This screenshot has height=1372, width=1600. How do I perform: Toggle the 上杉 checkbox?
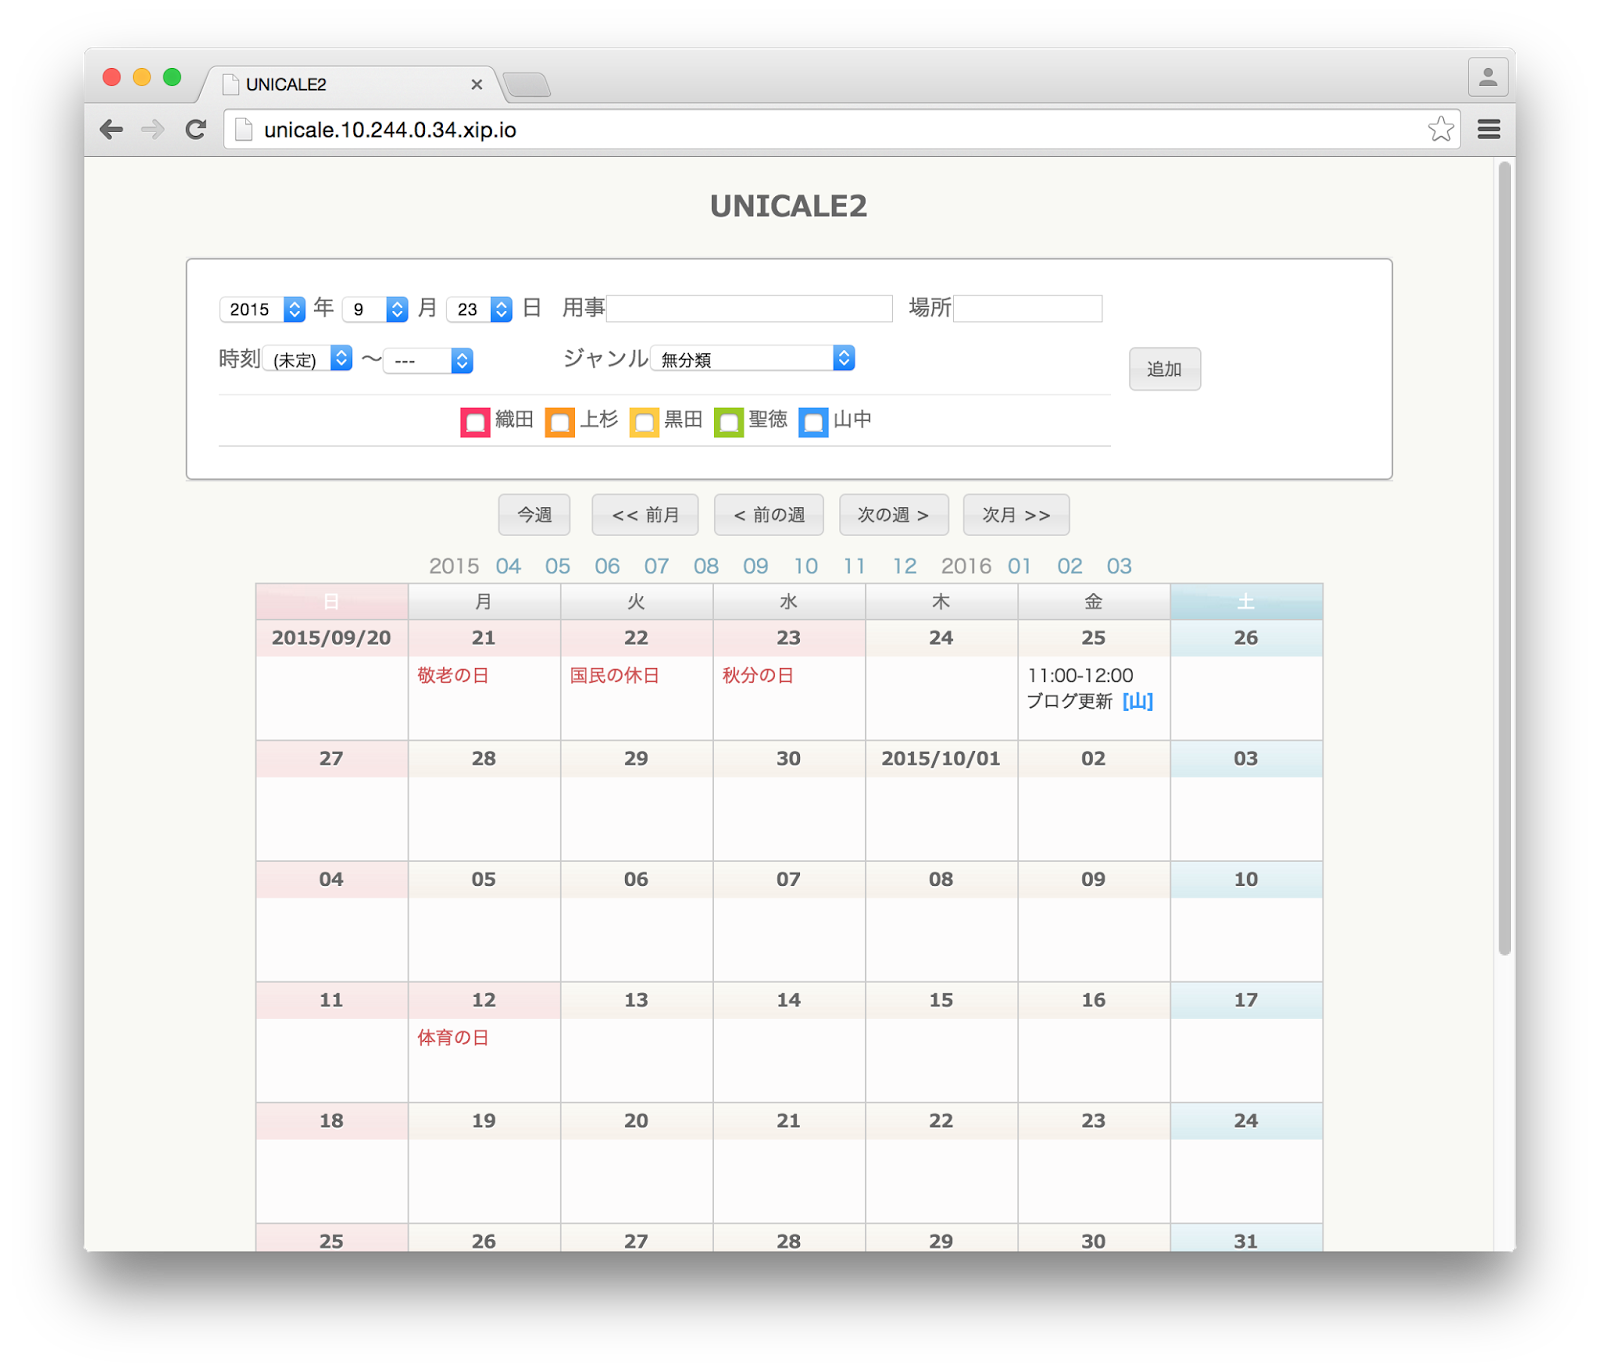[x=560, y=422]
